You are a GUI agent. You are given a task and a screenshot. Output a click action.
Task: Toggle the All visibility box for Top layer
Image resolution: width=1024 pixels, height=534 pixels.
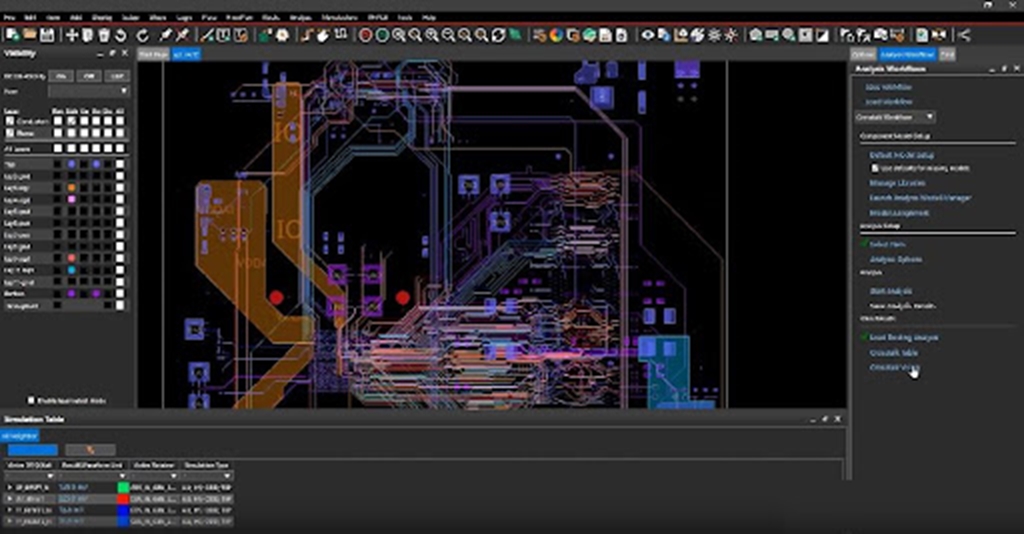(x=120, y=165)
